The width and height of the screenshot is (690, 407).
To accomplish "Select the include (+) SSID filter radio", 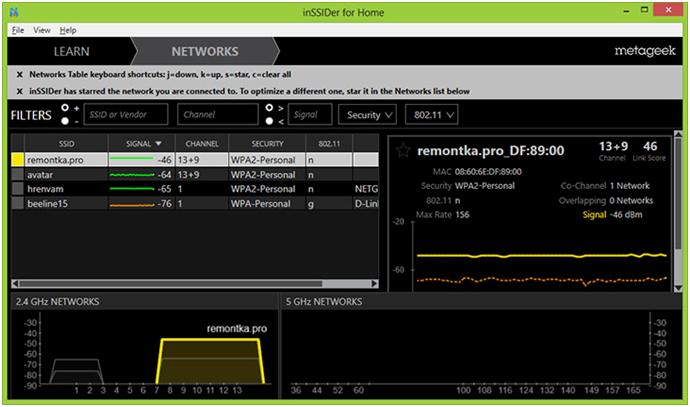I will tap(65, 108).
